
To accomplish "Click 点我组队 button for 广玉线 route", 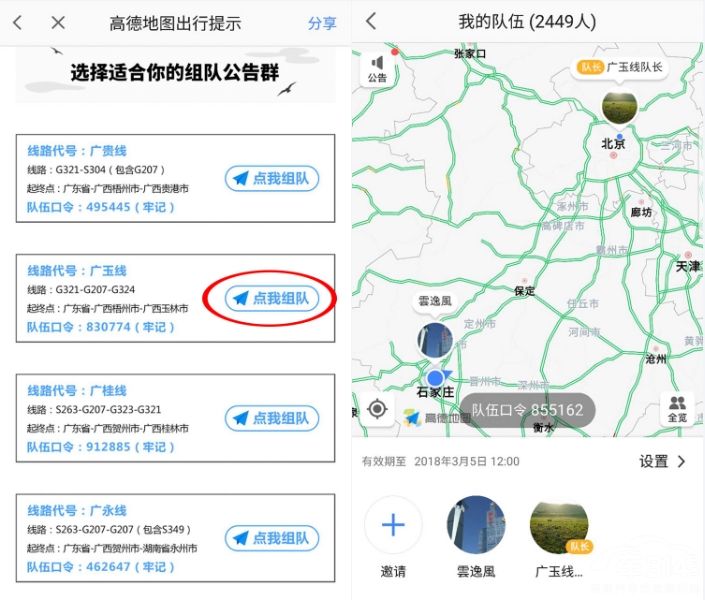I will coord(271,298).
